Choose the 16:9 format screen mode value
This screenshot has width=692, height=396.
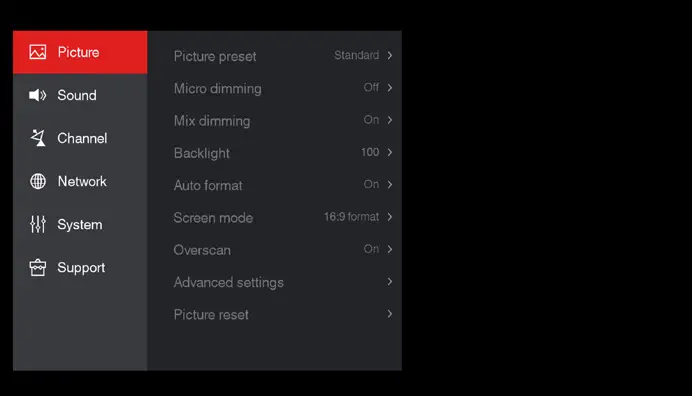click(x=351, y=217)
